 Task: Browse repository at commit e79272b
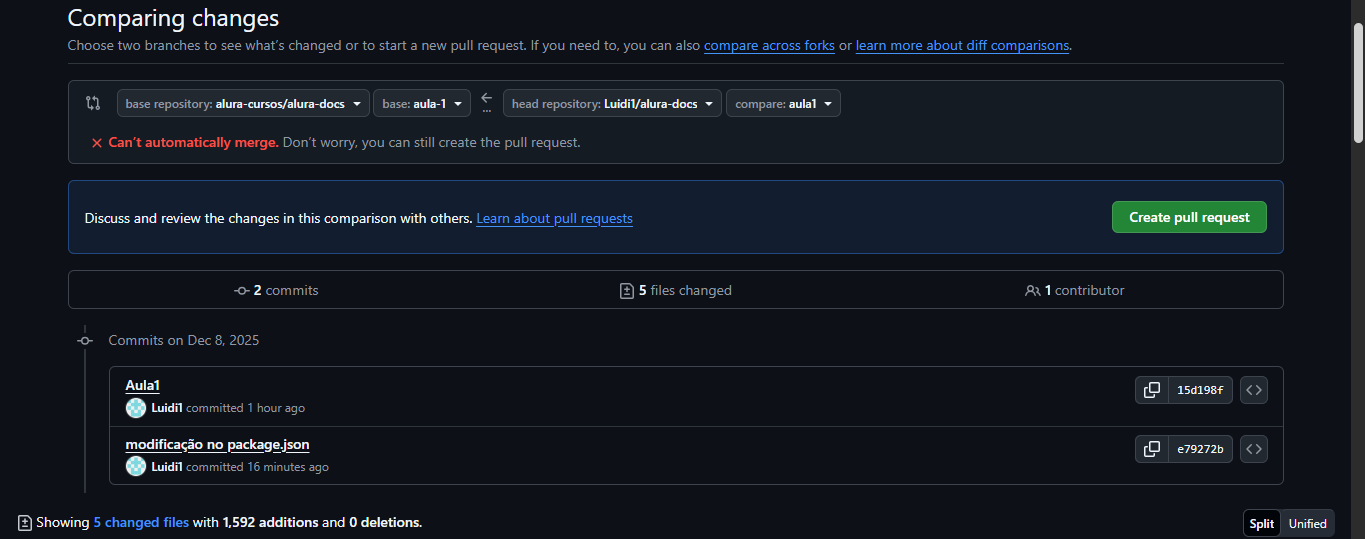[1254, 449]
